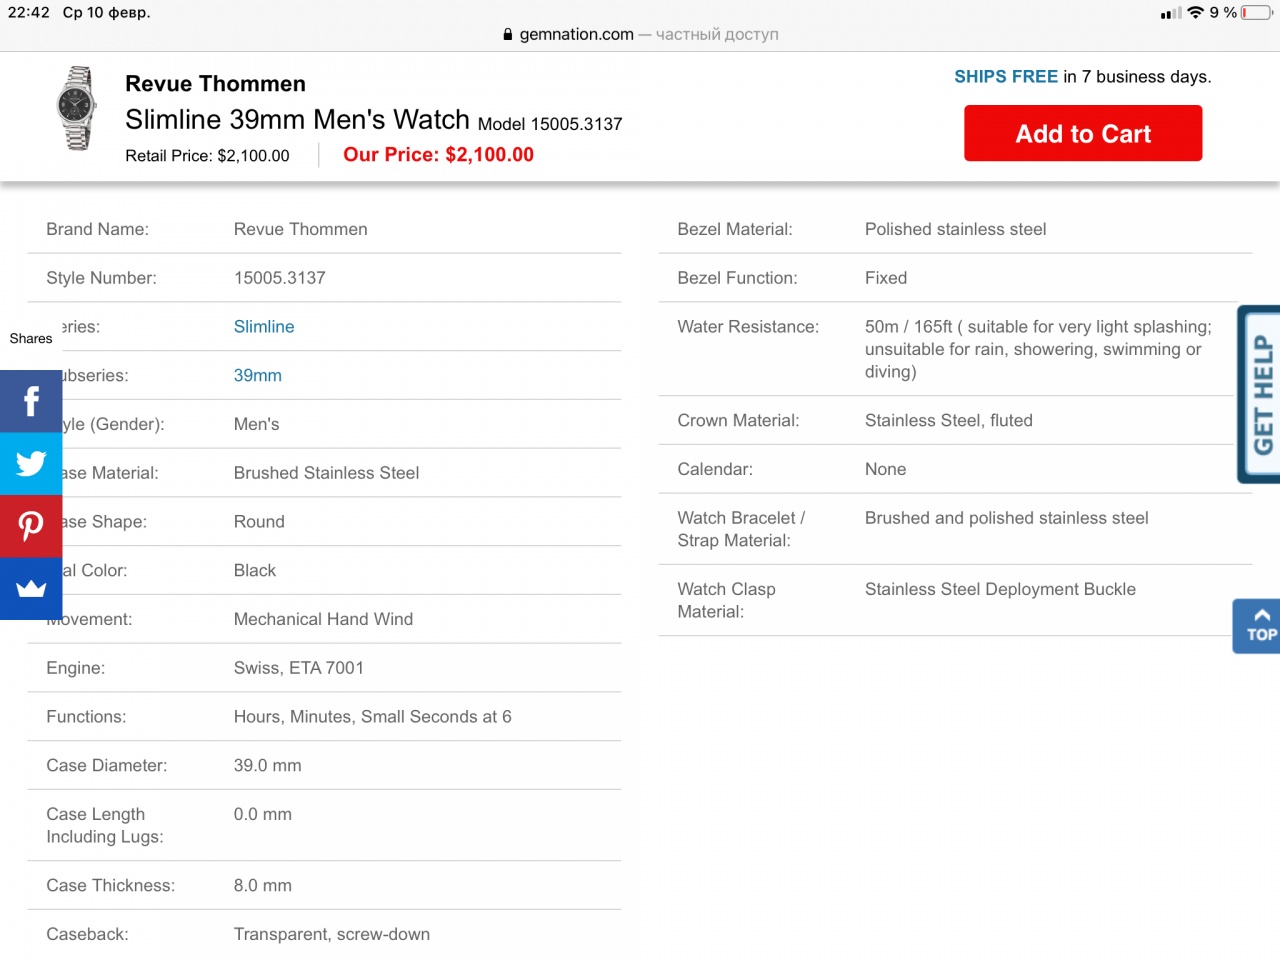Tap the gemnation.com address bar
Viewport: 1280px width, 960px height.
[x=640, y=34]
